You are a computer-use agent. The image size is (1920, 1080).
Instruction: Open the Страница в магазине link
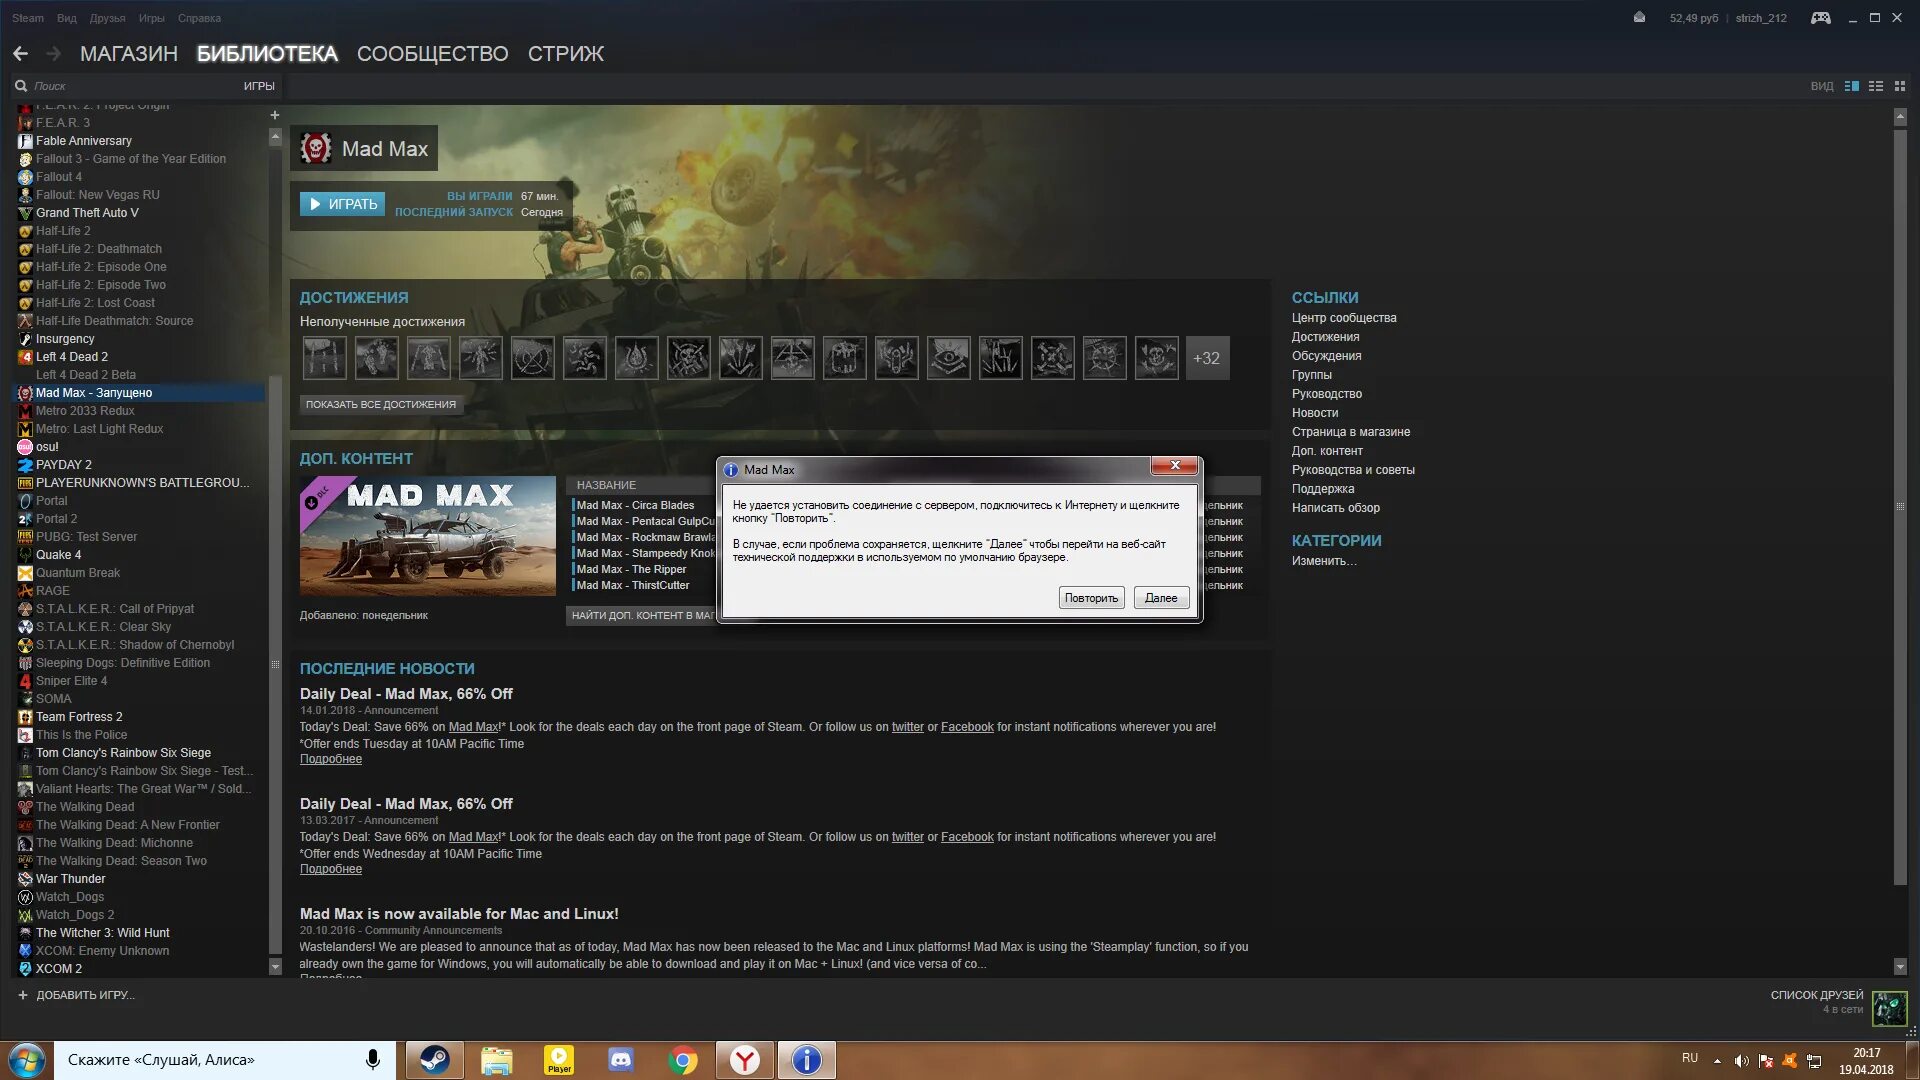click(x=1351, y=432)
